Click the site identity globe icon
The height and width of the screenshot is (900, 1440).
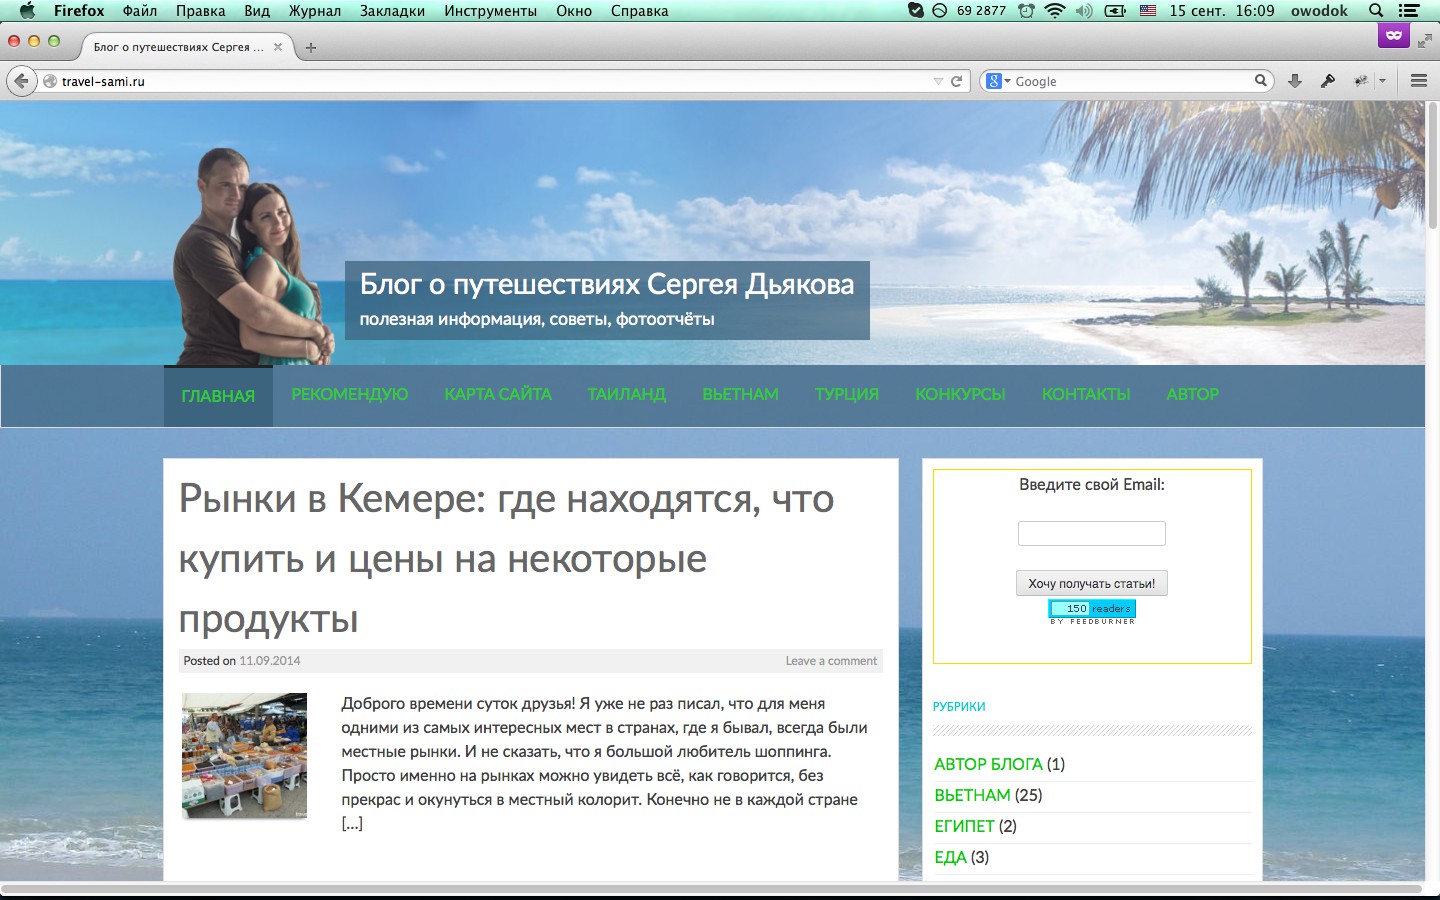(x=50, y=81)
